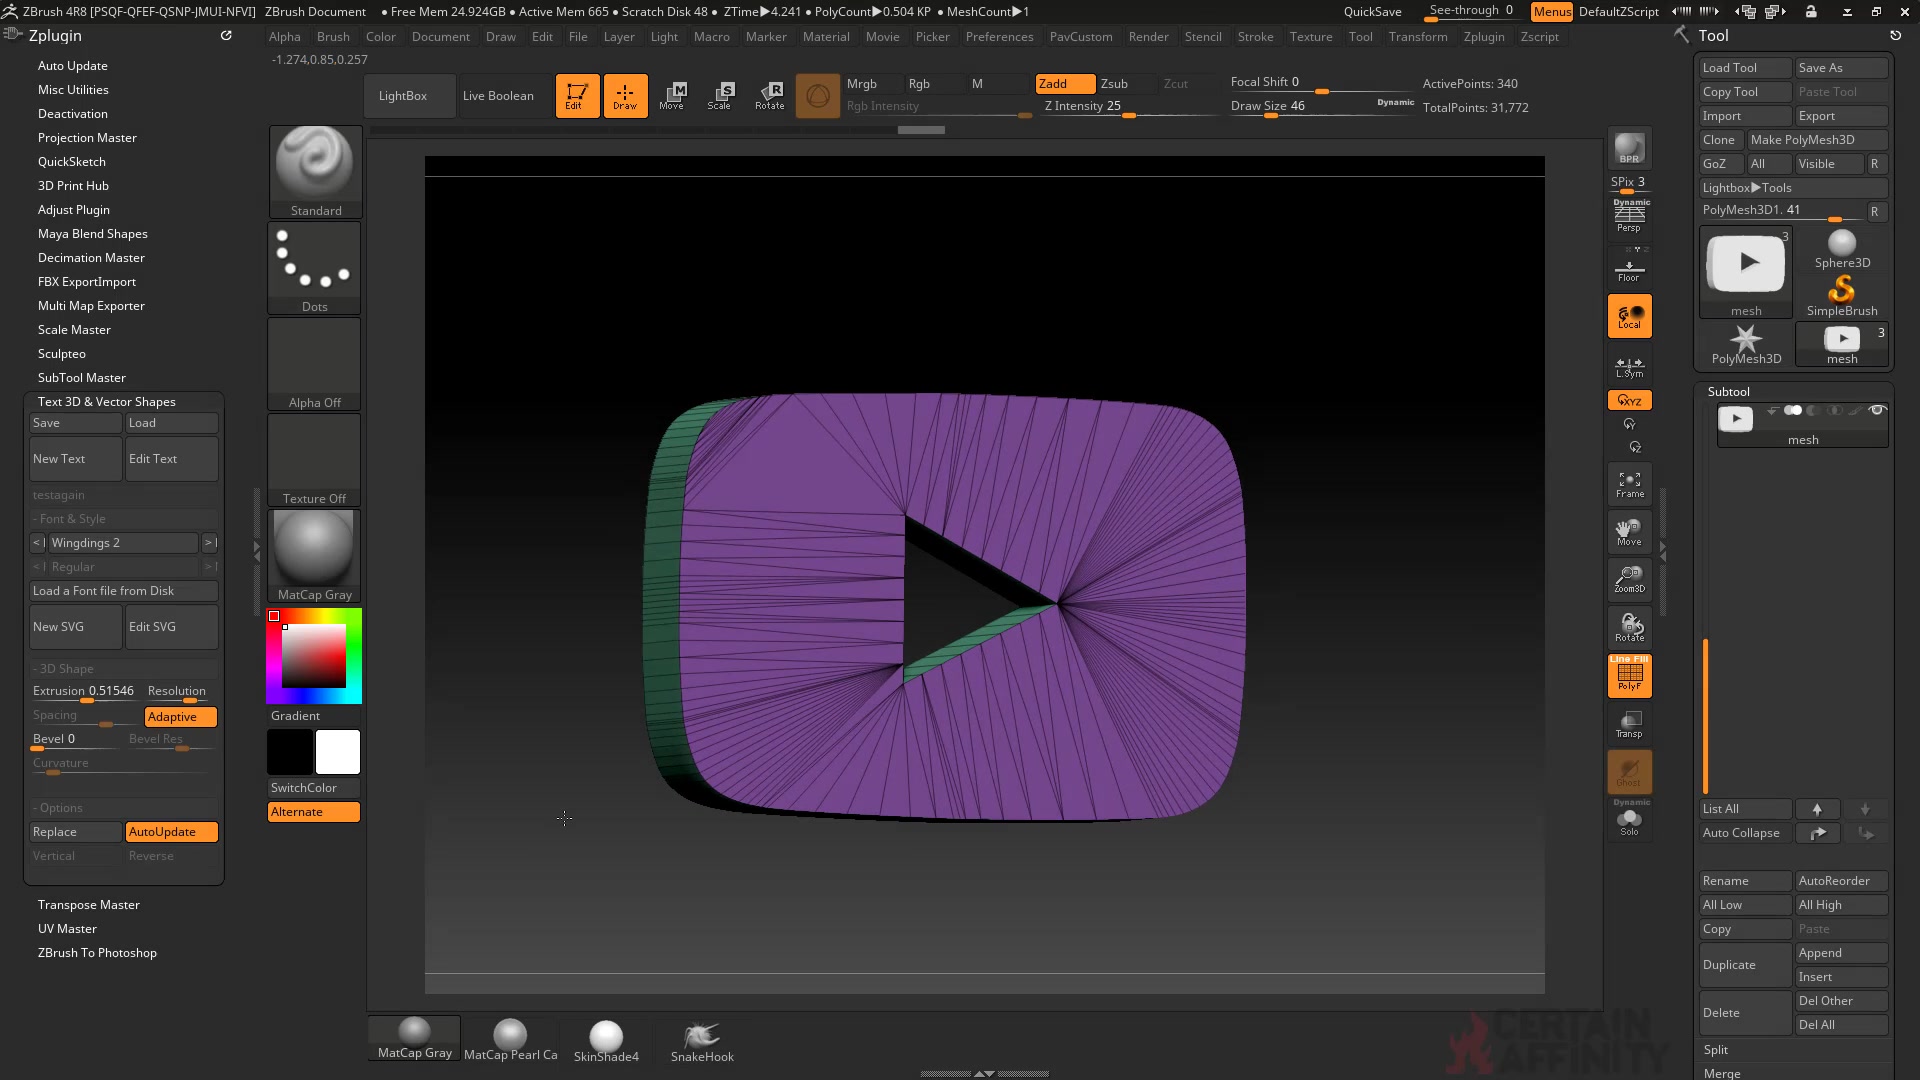Toggle the Persp perspective icon
This screenshot has height=1080, width=1920.
(1629, 215)
